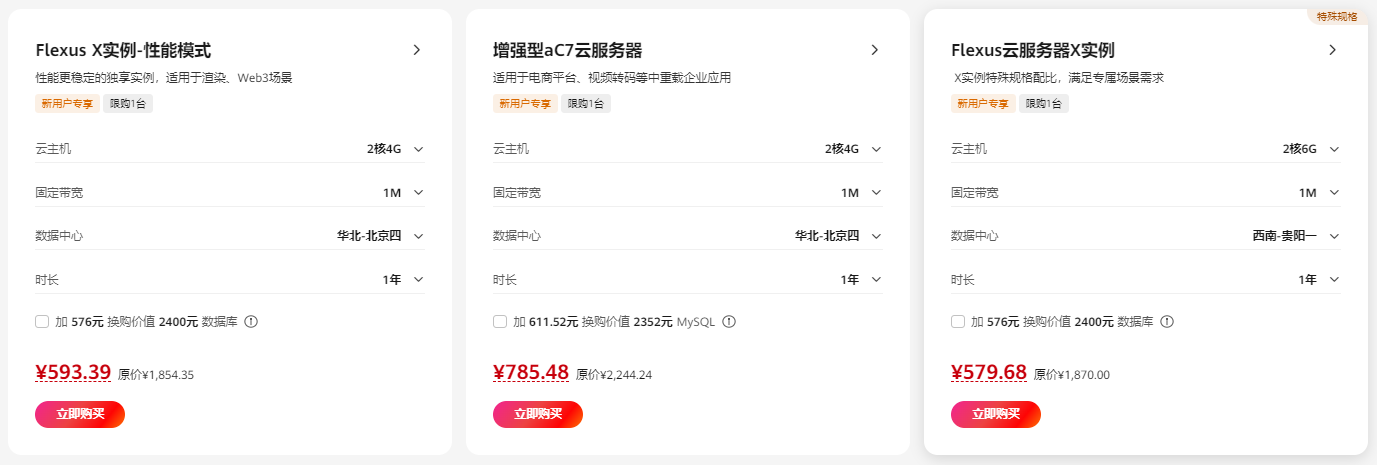Screen dimensions: 1377x465
Task: Expand 云主机 2核6G dropdown
Action: point(1334,149)
